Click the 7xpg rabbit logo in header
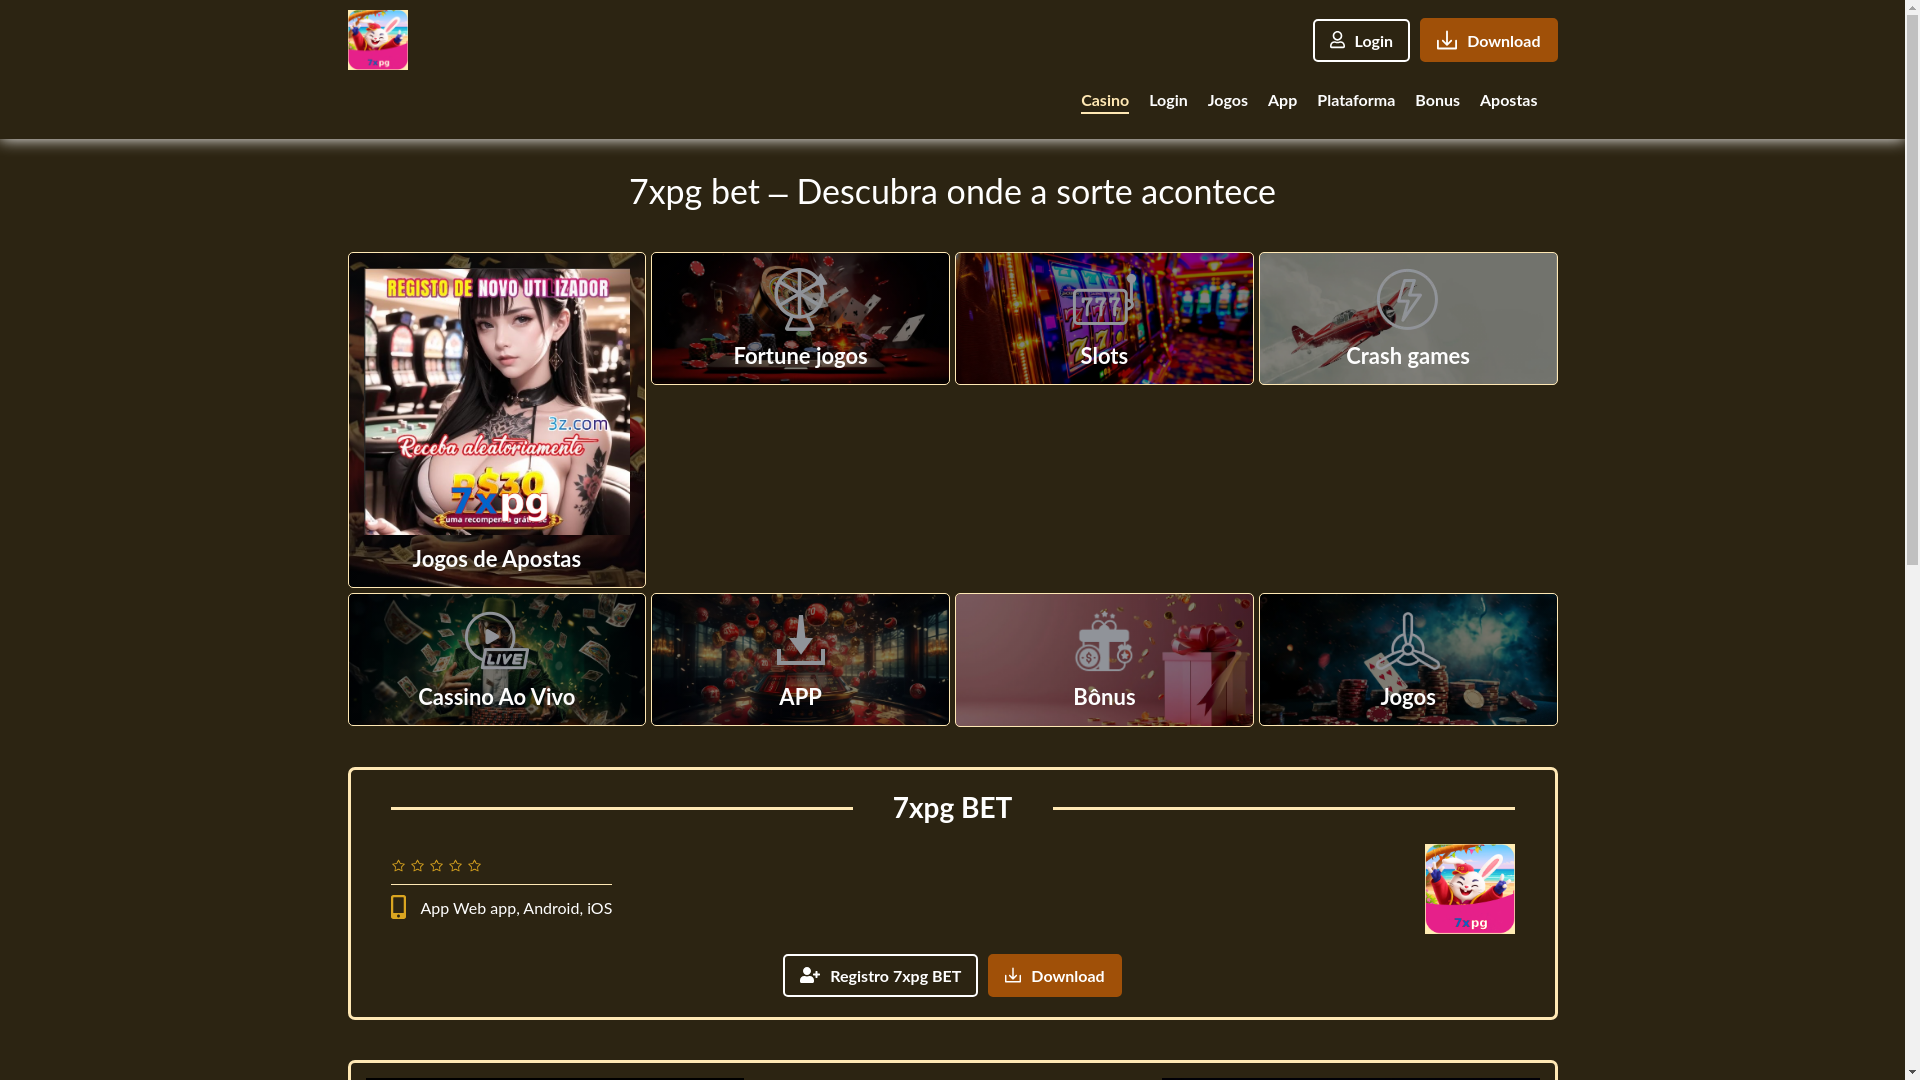 pos(377,40)
